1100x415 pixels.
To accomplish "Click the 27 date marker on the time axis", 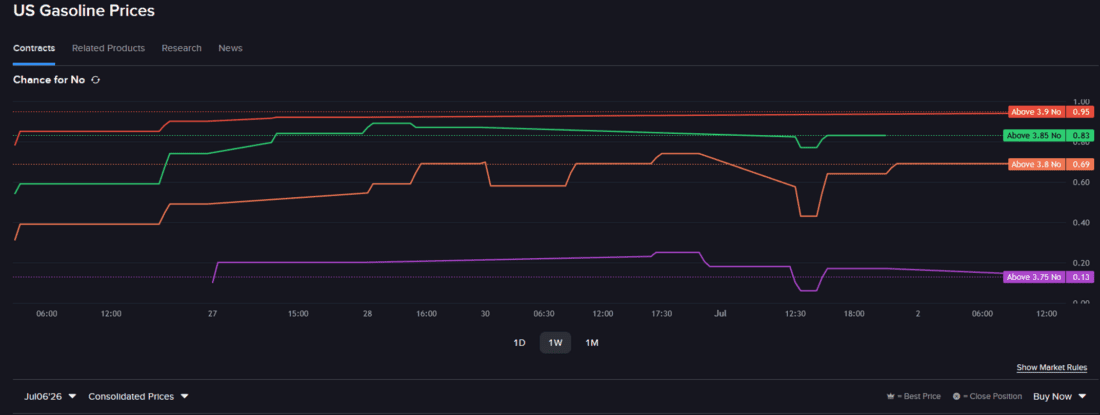I will point(213,314).
